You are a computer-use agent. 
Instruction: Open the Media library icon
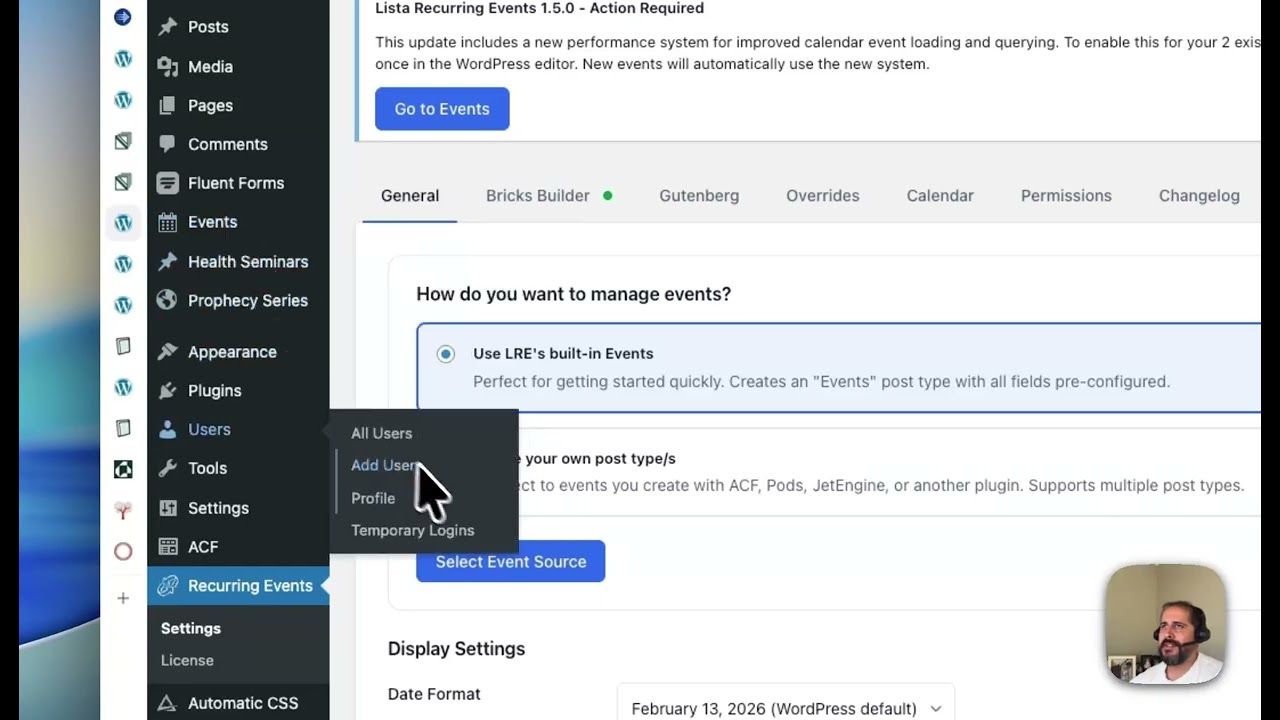pos(168,66)
